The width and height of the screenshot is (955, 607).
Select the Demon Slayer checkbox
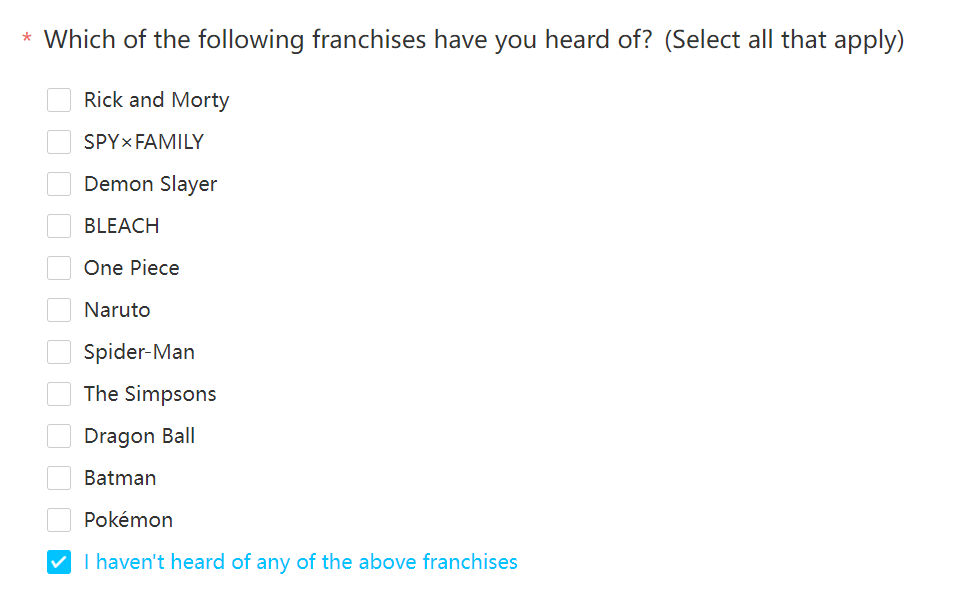tap(59, 184)
